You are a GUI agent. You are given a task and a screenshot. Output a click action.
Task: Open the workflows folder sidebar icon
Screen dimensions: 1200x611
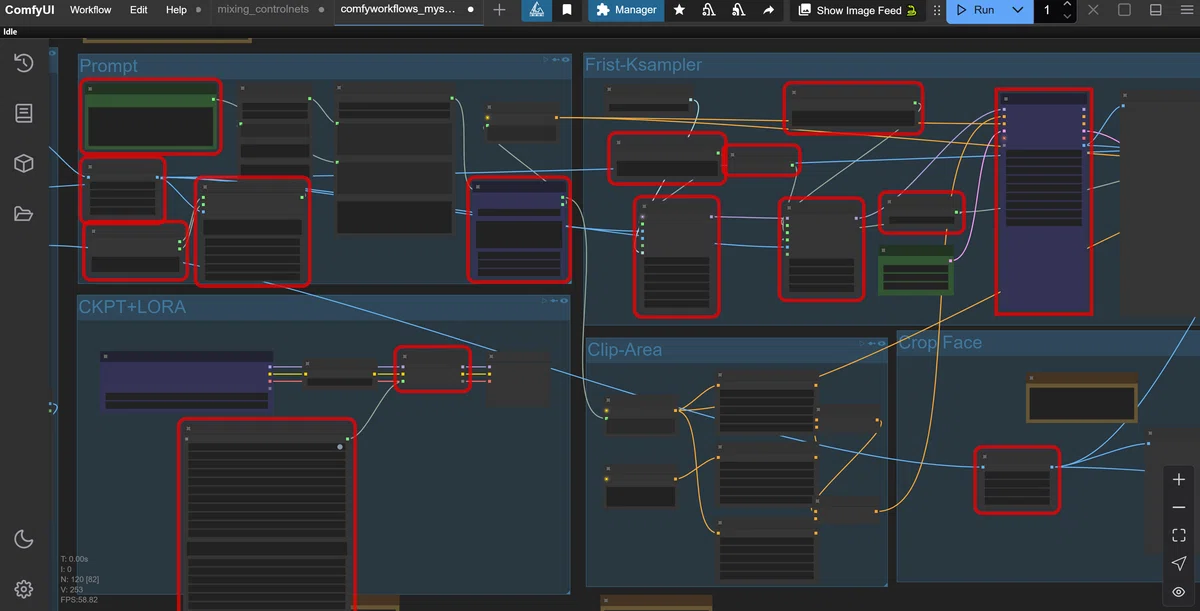click(x=24, y=213)
